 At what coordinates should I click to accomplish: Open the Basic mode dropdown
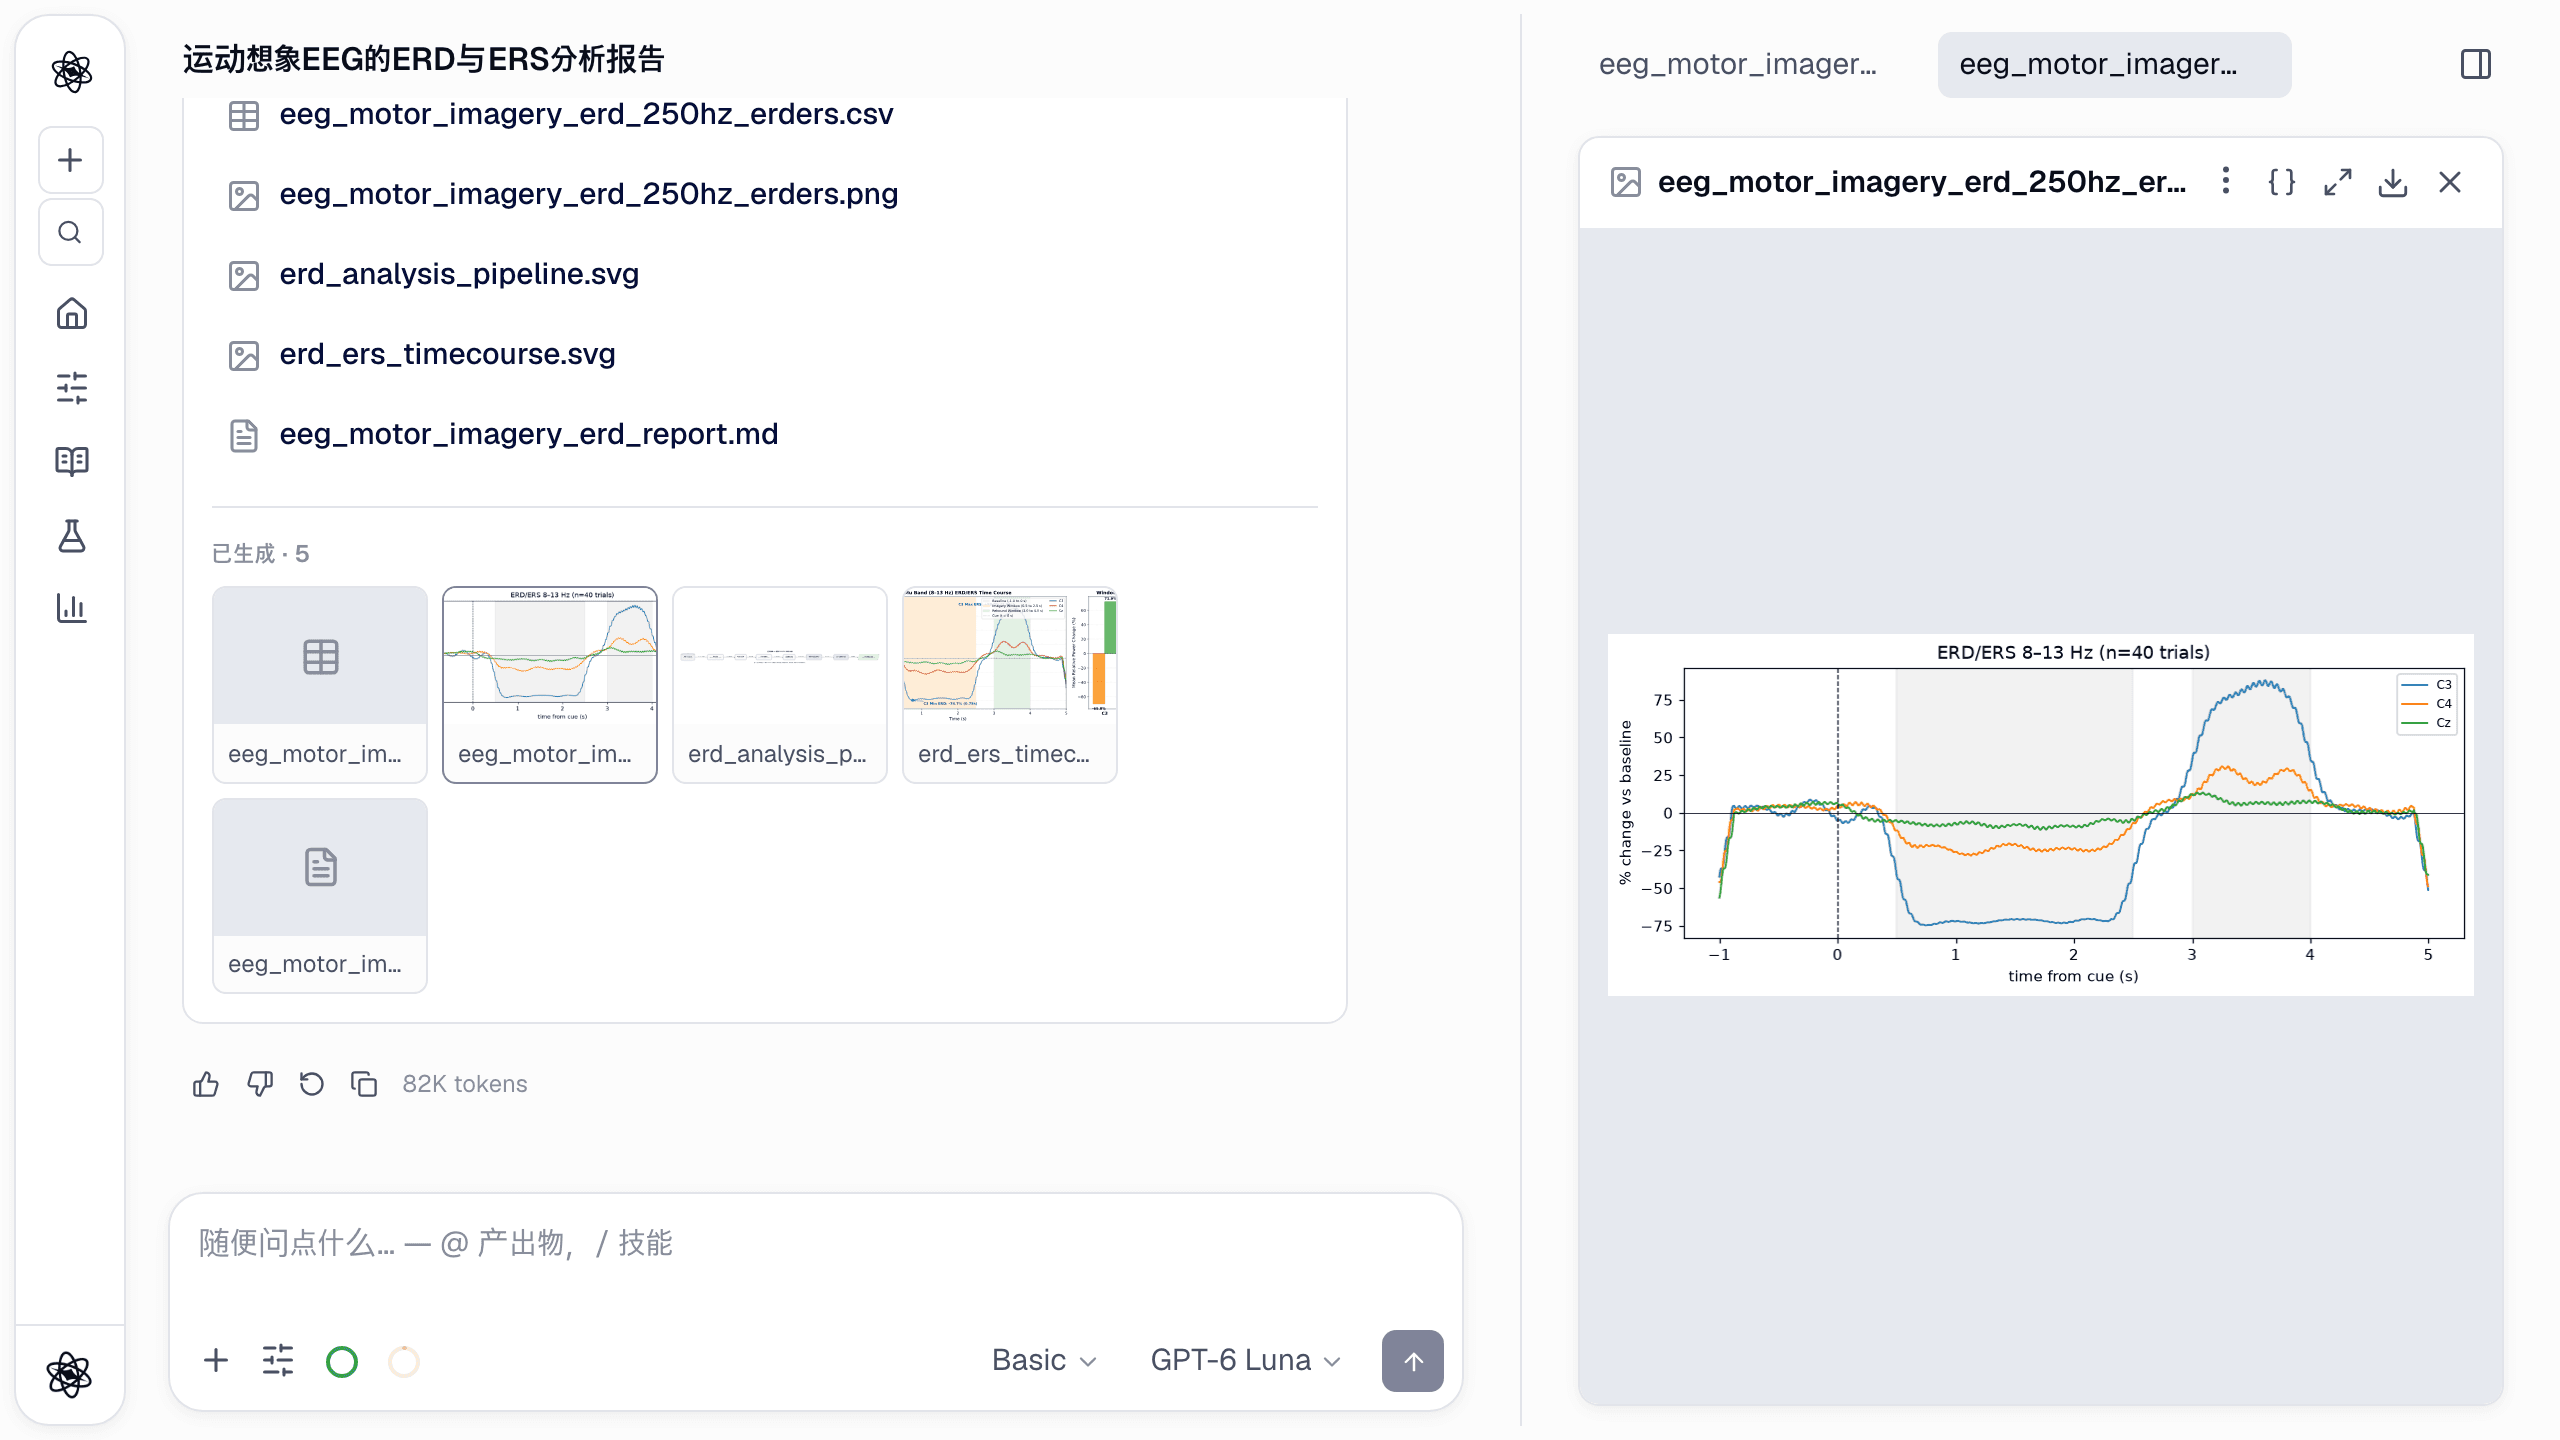(x=1044, y=1360)
